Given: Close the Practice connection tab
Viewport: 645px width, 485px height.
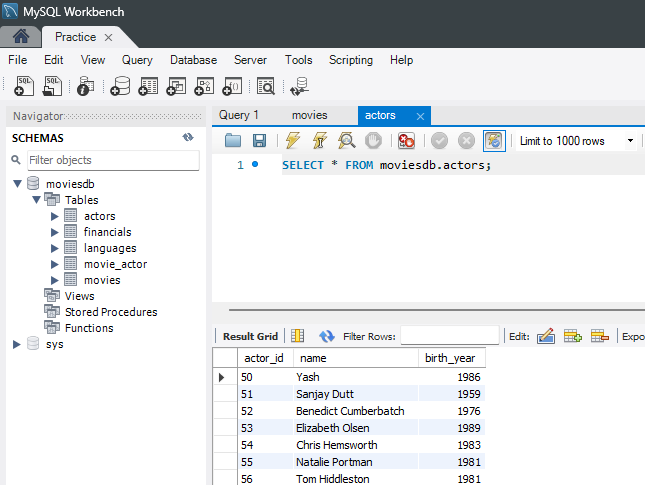Looking at the screenshot, I should tap(108, 37).
